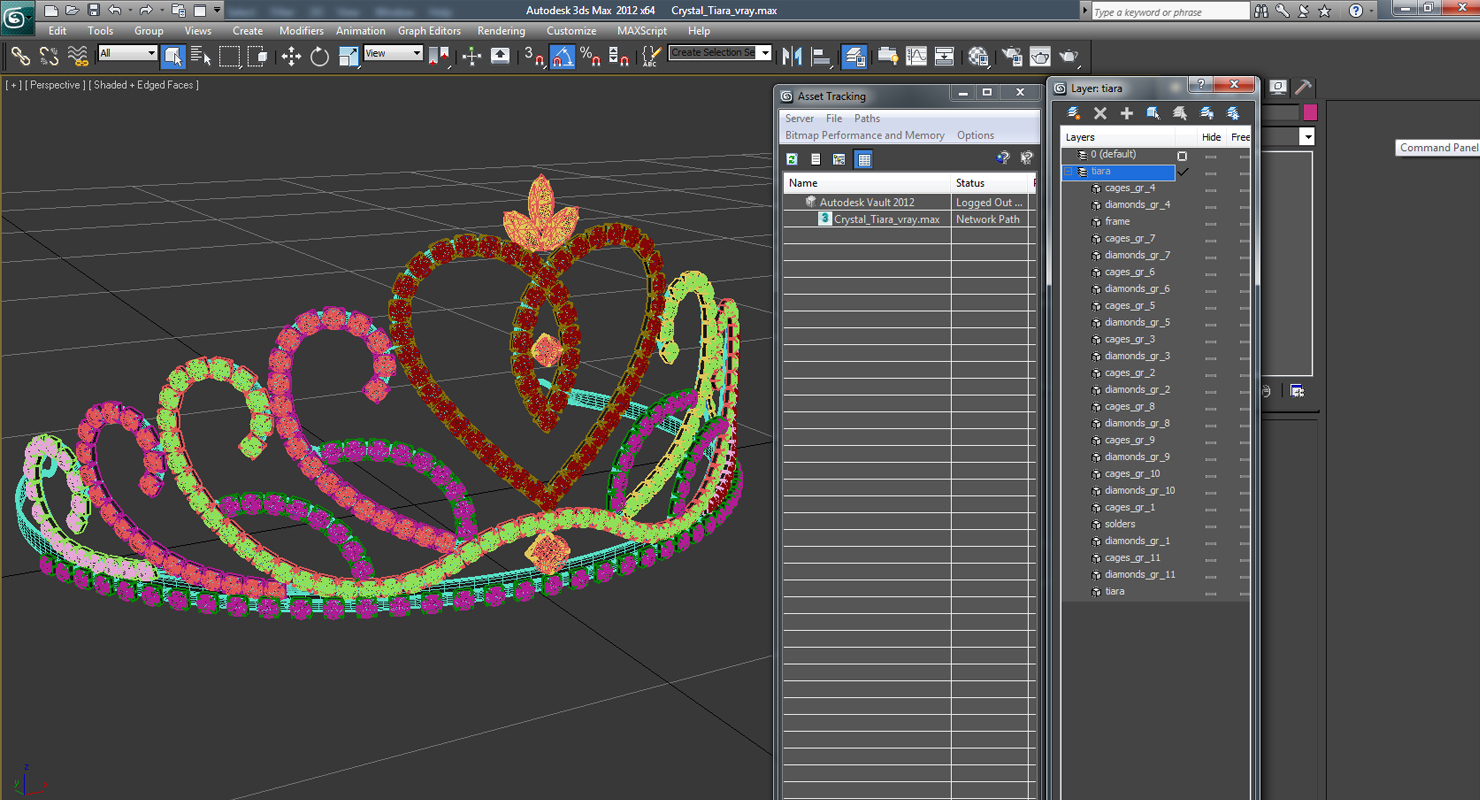The image size is (1480, 800).
Task: Toggle Hide for the frame object
Action: [1211, 222]
